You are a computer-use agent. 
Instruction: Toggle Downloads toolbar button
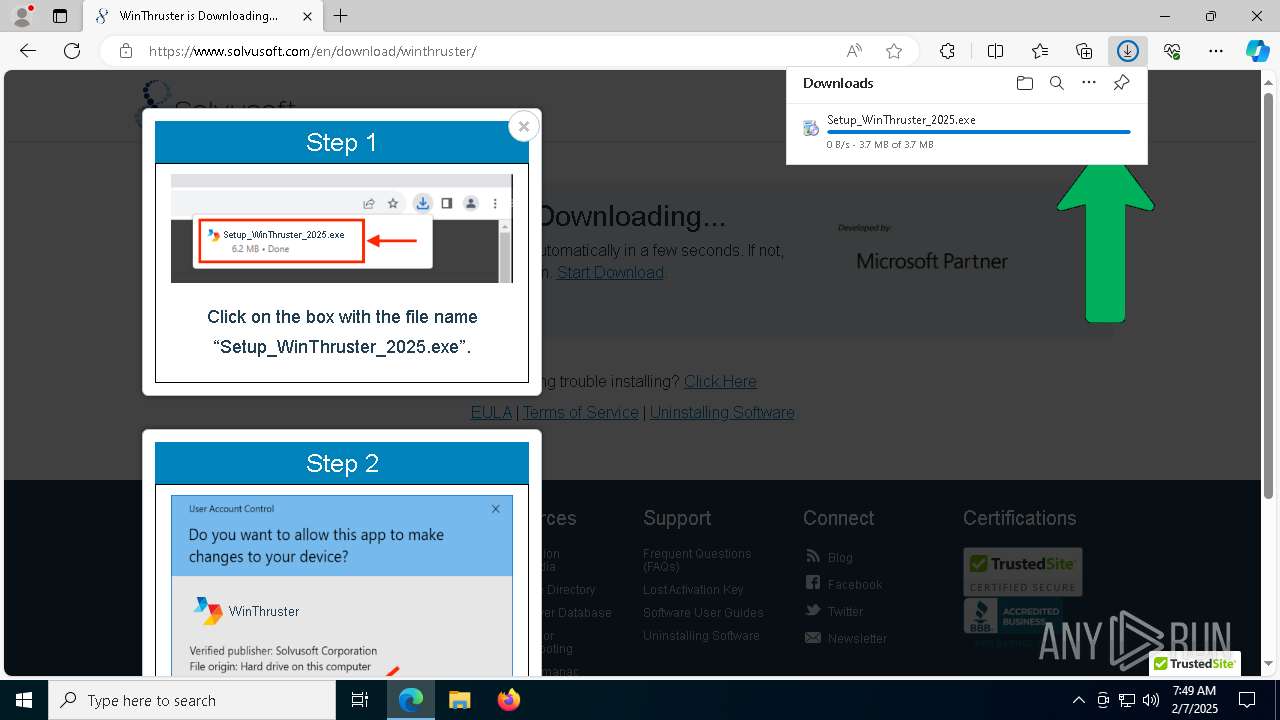click(x=1128, y=51)
